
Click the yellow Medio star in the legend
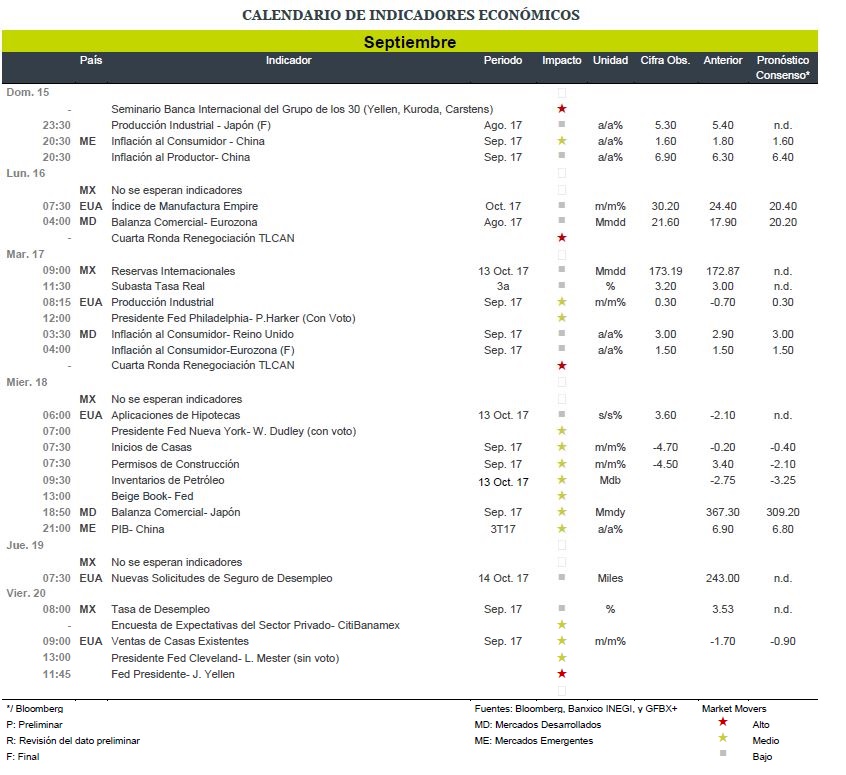(x=723, y=740)
